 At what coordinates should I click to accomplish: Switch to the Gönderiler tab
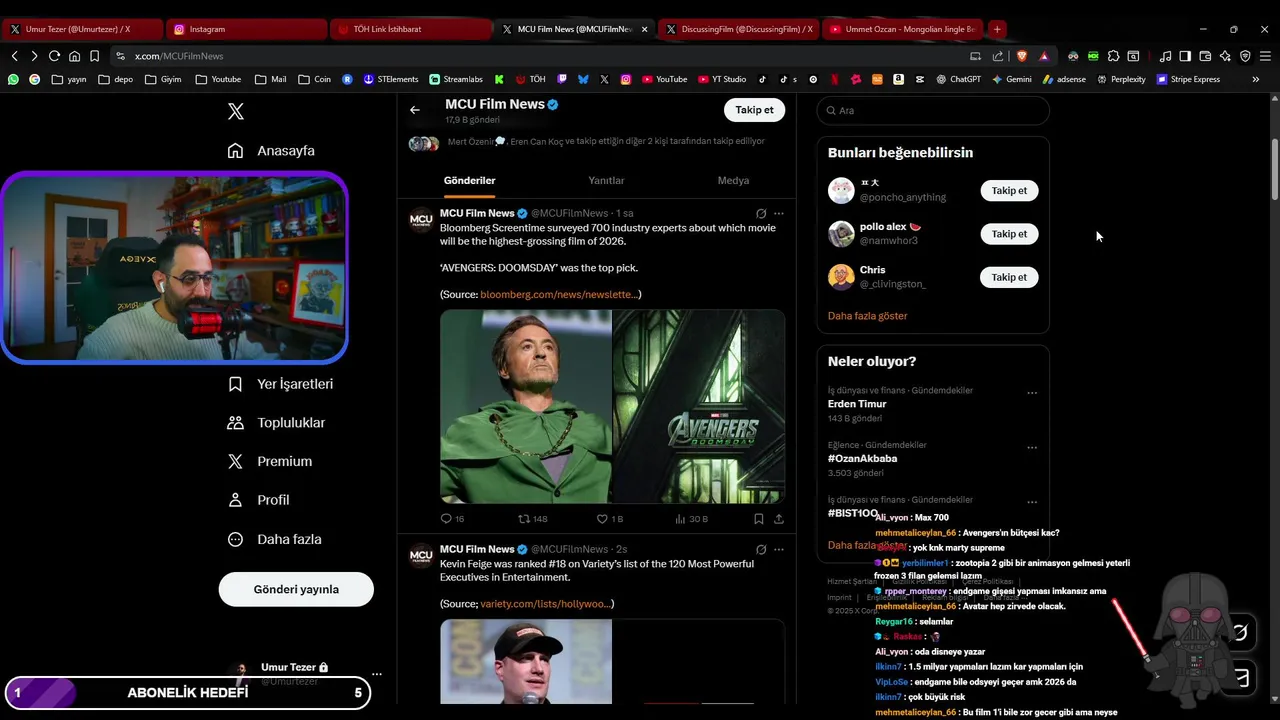tap(470, 181)
